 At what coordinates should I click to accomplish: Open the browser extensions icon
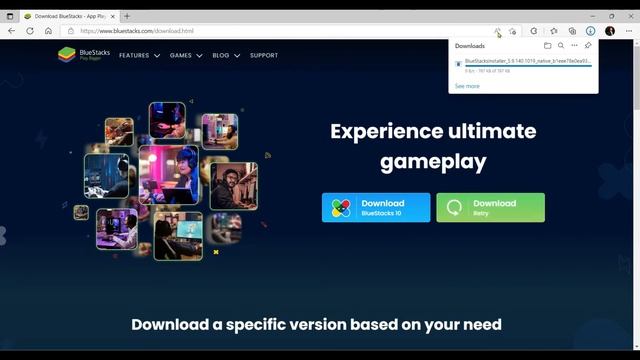click(533, 31)
